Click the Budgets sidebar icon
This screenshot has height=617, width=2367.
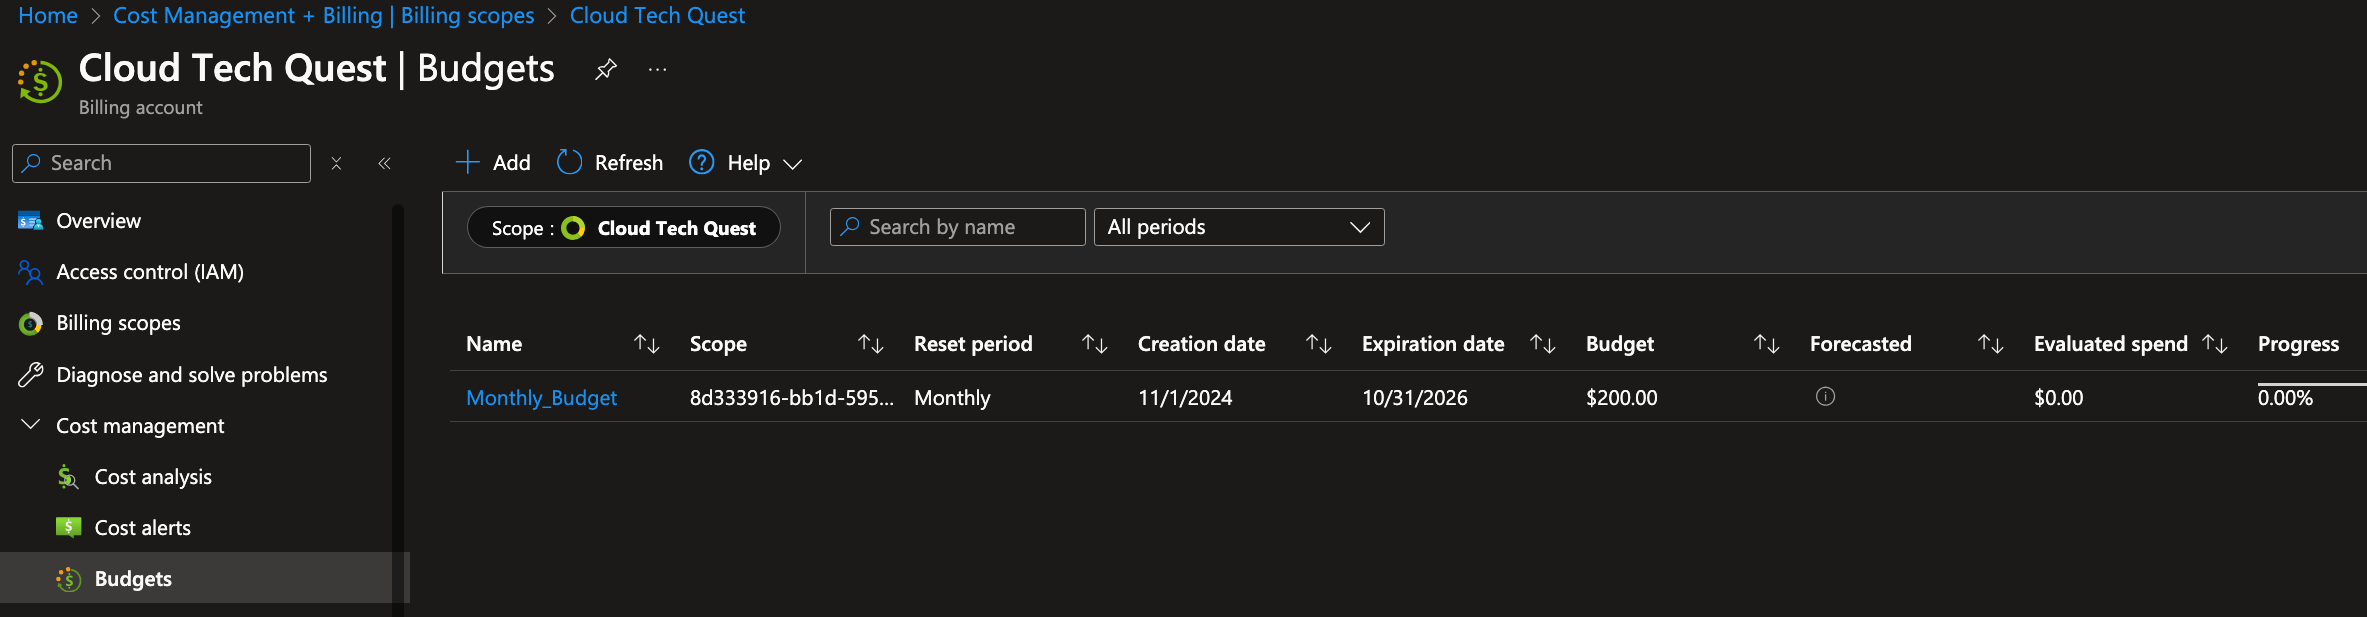tap(68, 579)
